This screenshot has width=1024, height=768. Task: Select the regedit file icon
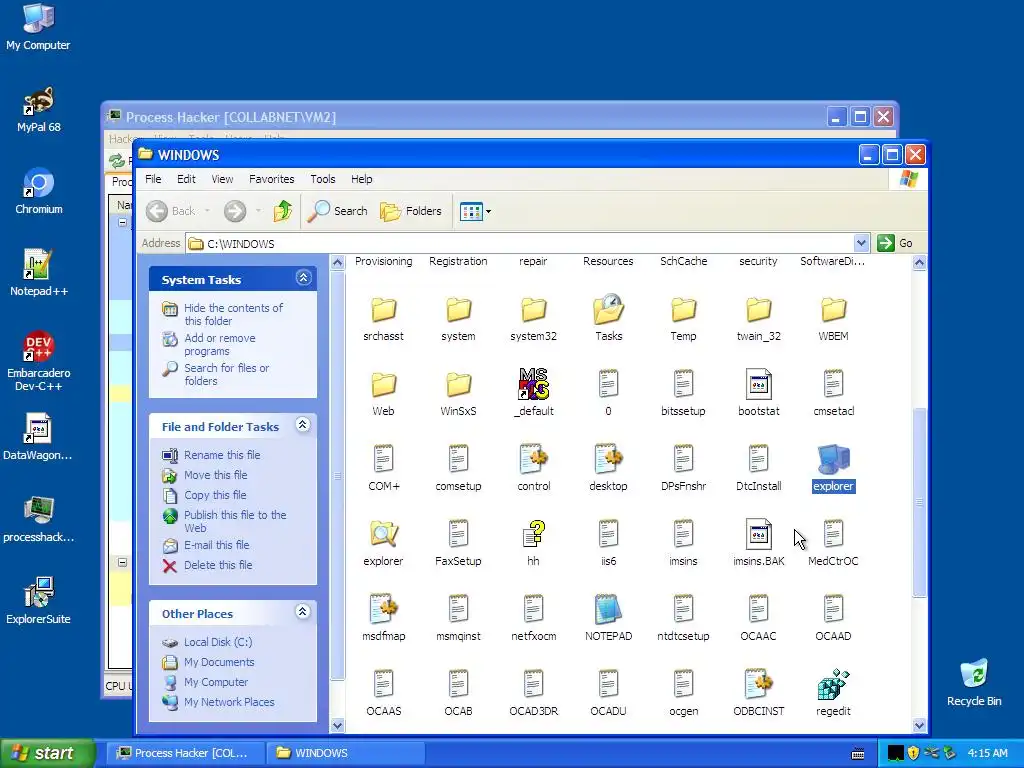coord(833,684)
